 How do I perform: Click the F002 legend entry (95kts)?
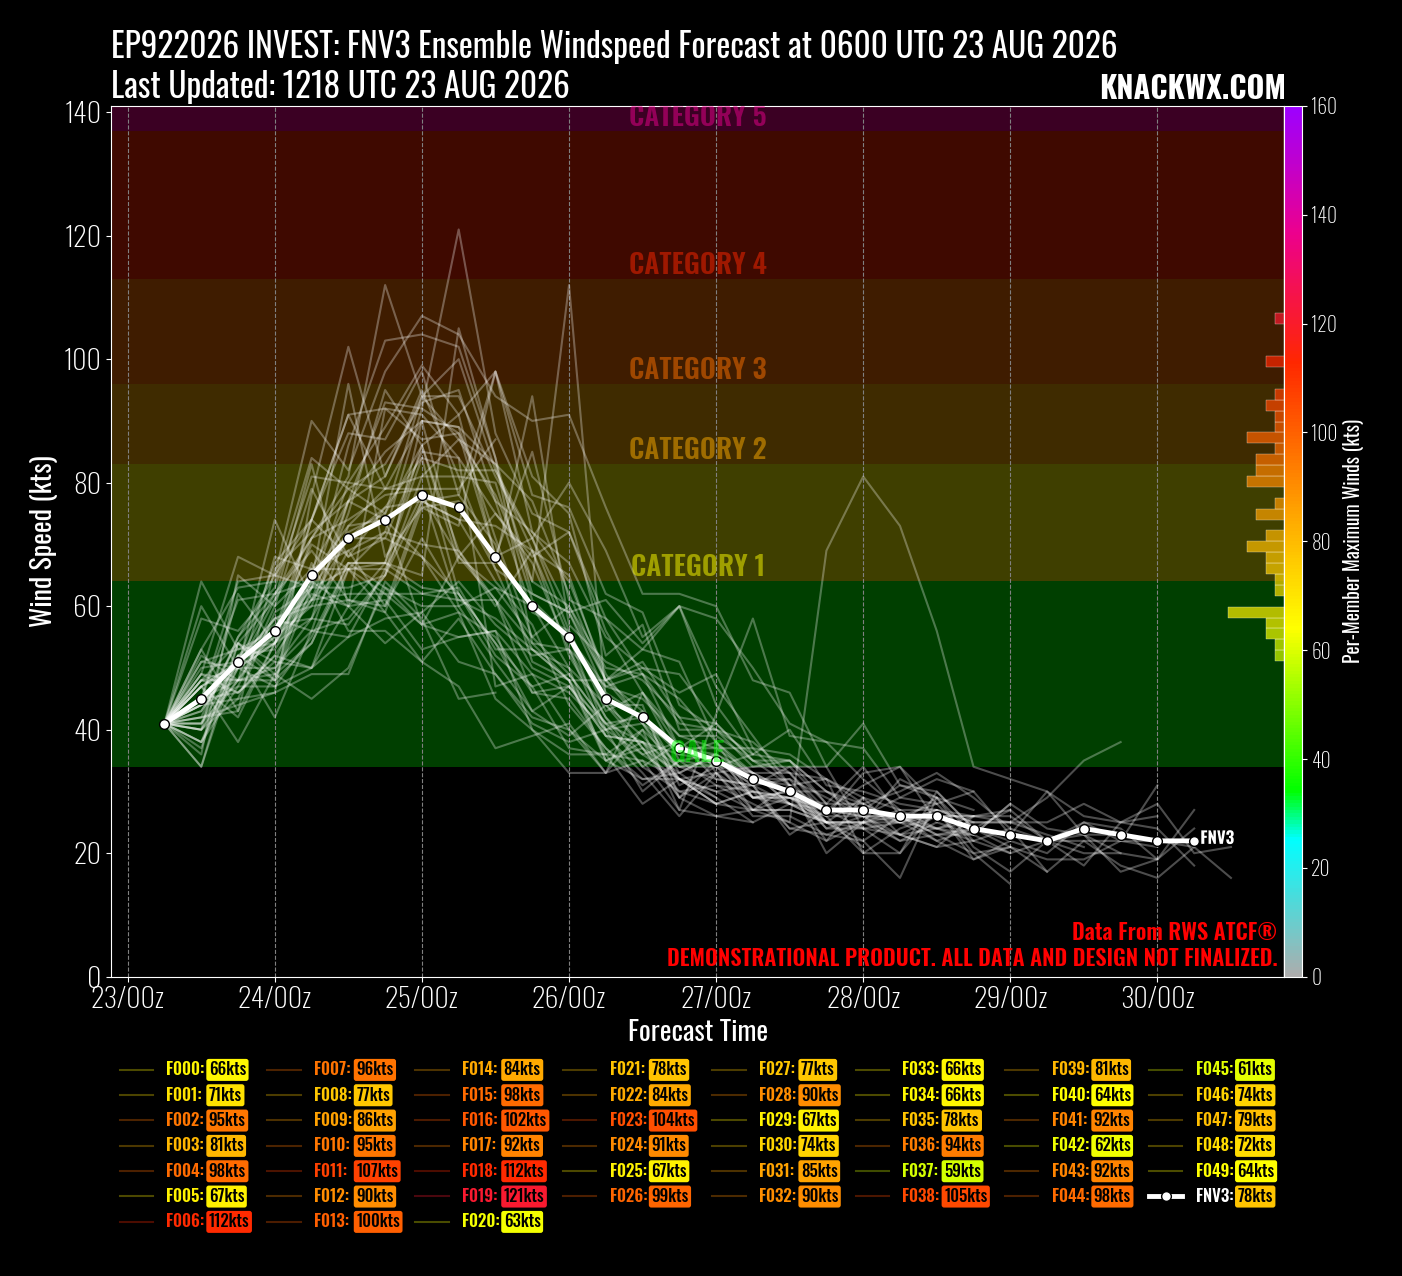[184, 1120]
